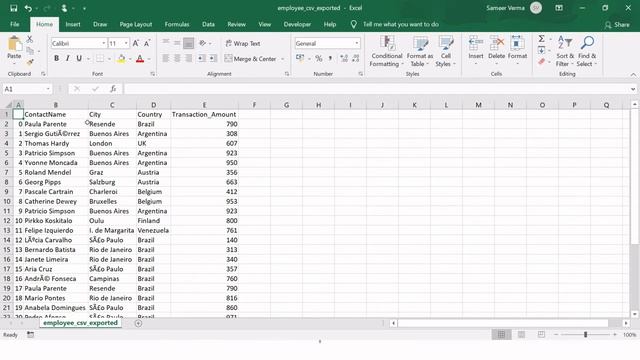
Task: Open Conditional Formatting dropdown
Action: [x=386, y=51]
